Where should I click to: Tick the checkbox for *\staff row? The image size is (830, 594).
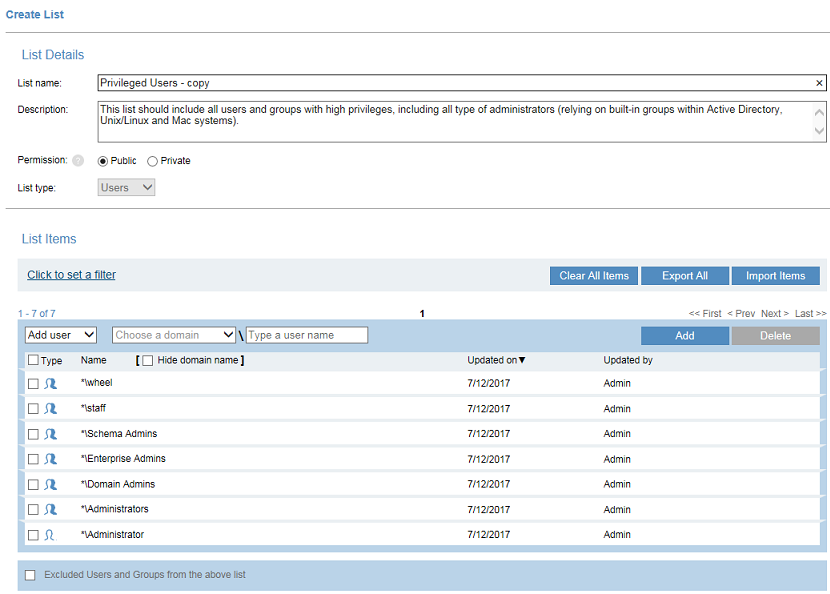click(x=33, y=409)
